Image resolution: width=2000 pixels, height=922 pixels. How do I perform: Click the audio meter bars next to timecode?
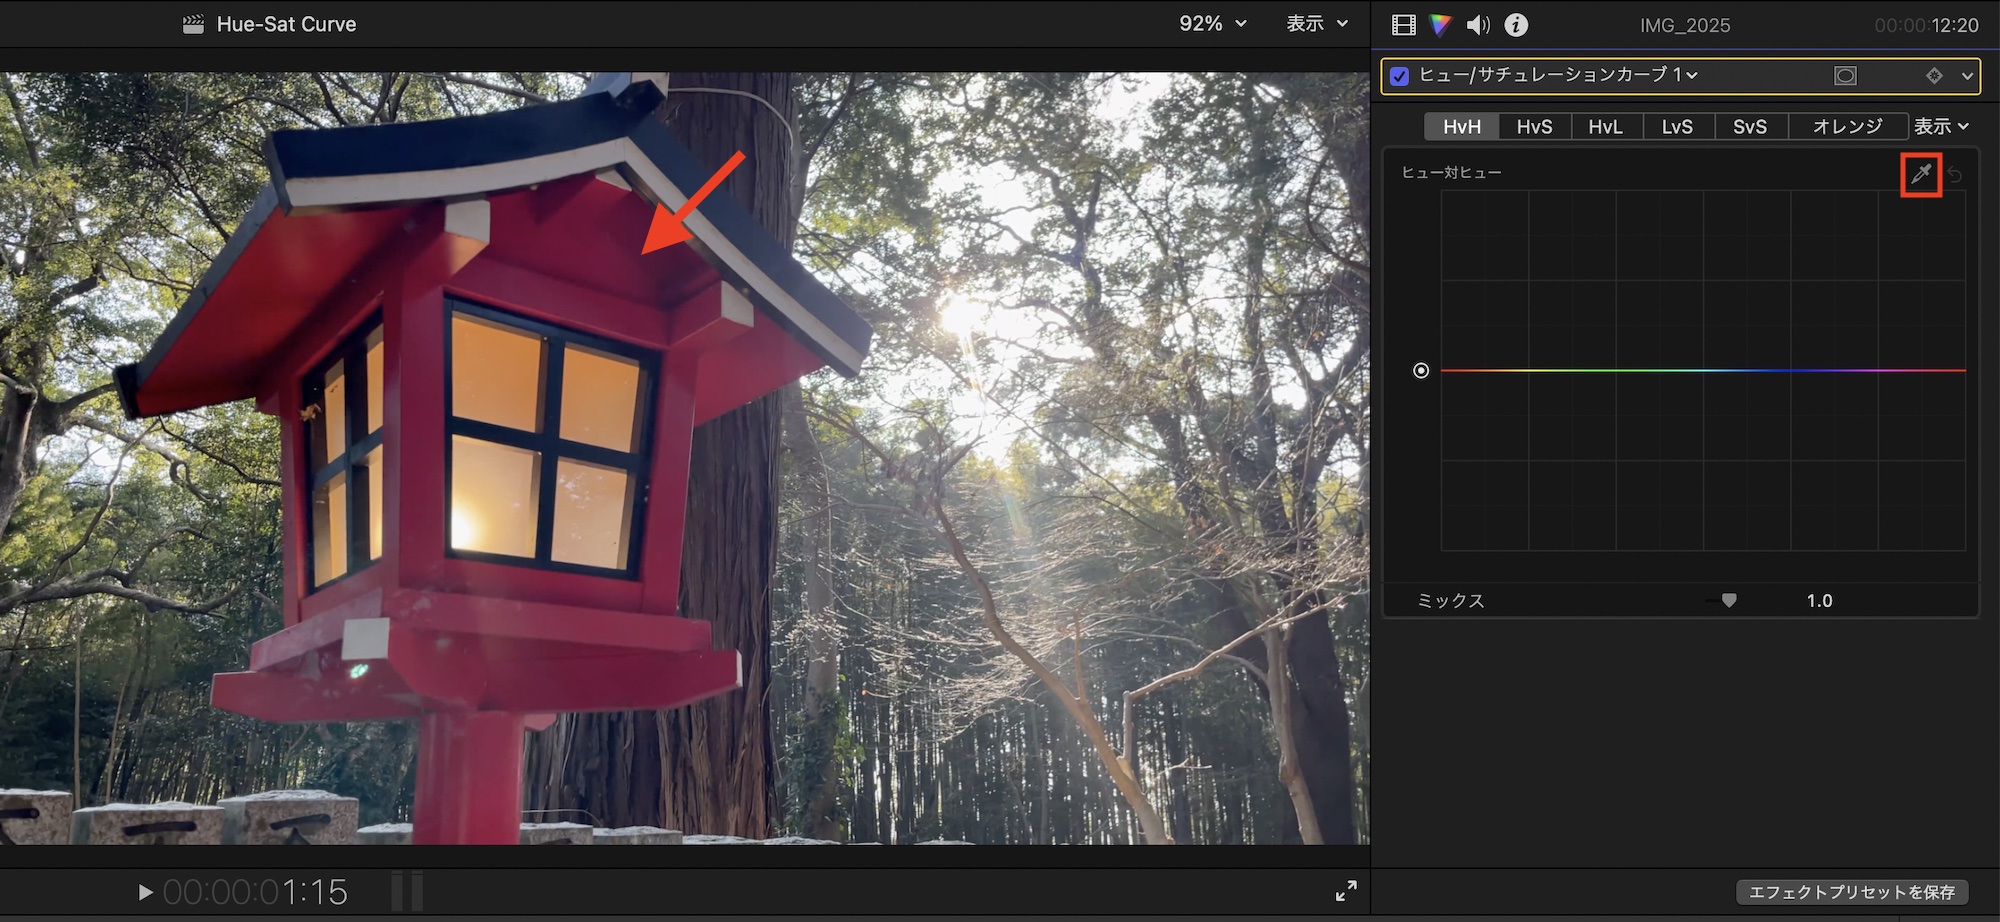(407, 891)
